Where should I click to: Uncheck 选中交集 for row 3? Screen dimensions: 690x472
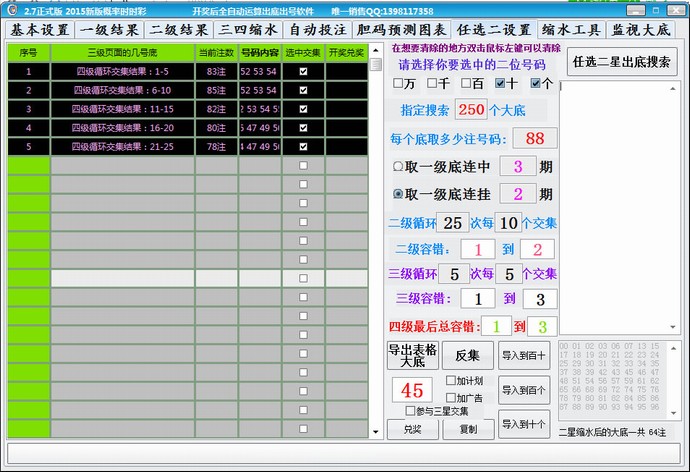(303, 109)
